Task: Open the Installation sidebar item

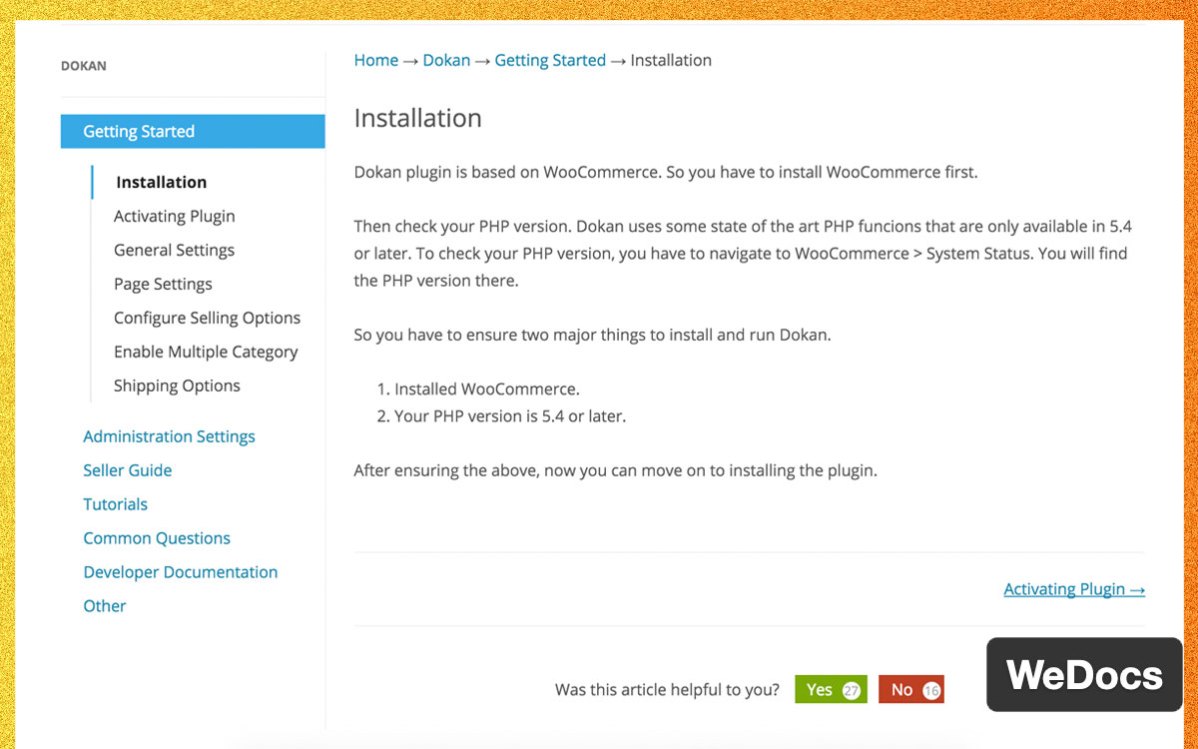Action: coord(161,182)
